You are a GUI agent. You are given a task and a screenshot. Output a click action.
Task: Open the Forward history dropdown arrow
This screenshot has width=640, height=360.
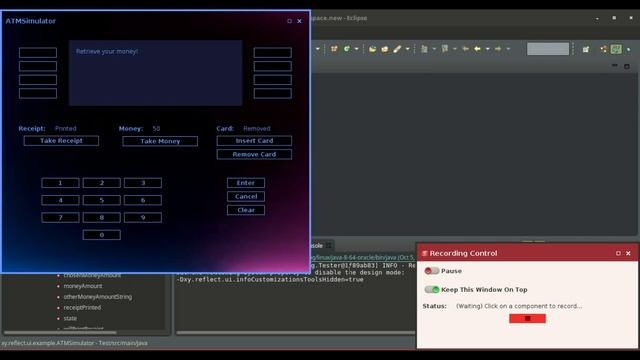pos(508,49)
